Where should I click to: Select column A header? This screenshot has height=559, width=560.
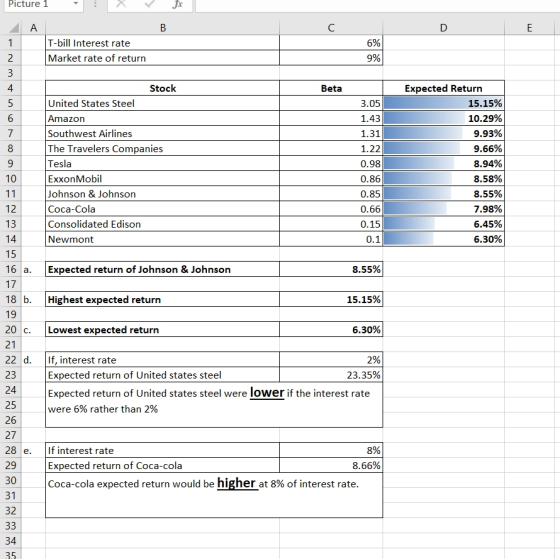34,28
